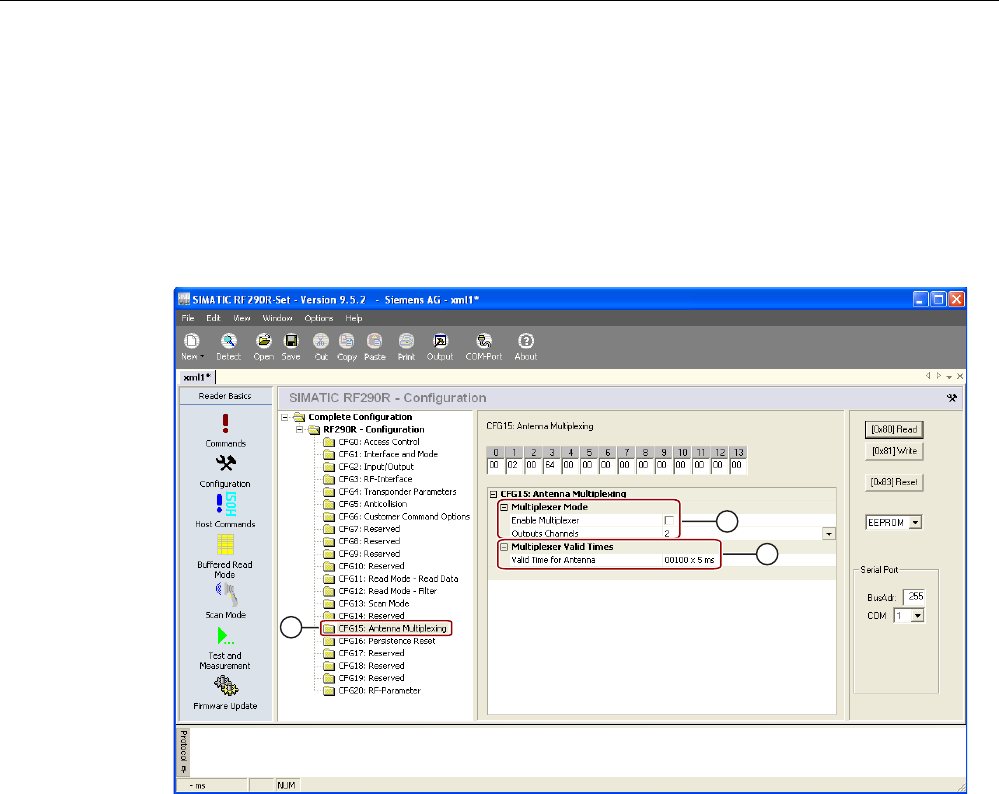This screenshot has height=794, width=999.
Task: Select CFG12: Read Mode - Filter
Action: tap(387, 591)
